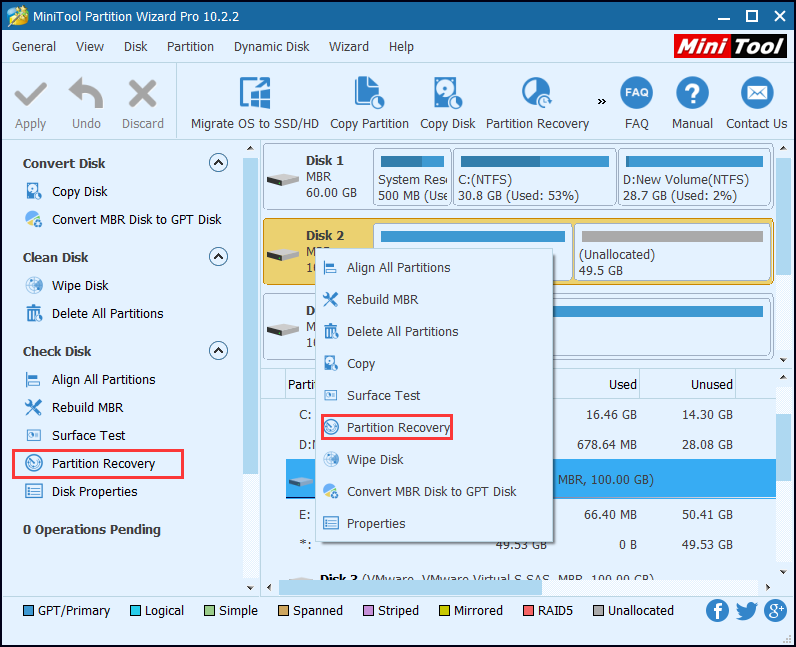
Task: Open the Wizard menu
Action: 349,47
